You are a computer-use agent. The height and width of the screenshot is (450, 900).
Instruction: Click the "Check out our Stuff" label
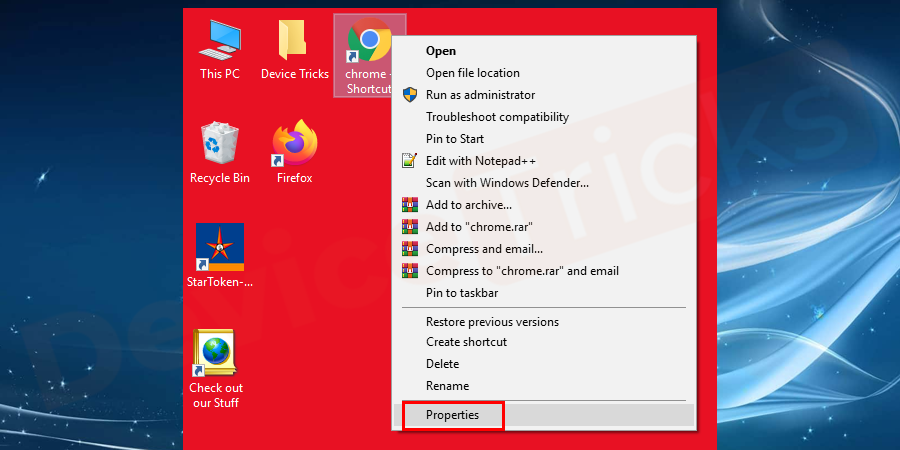[216, 395]
